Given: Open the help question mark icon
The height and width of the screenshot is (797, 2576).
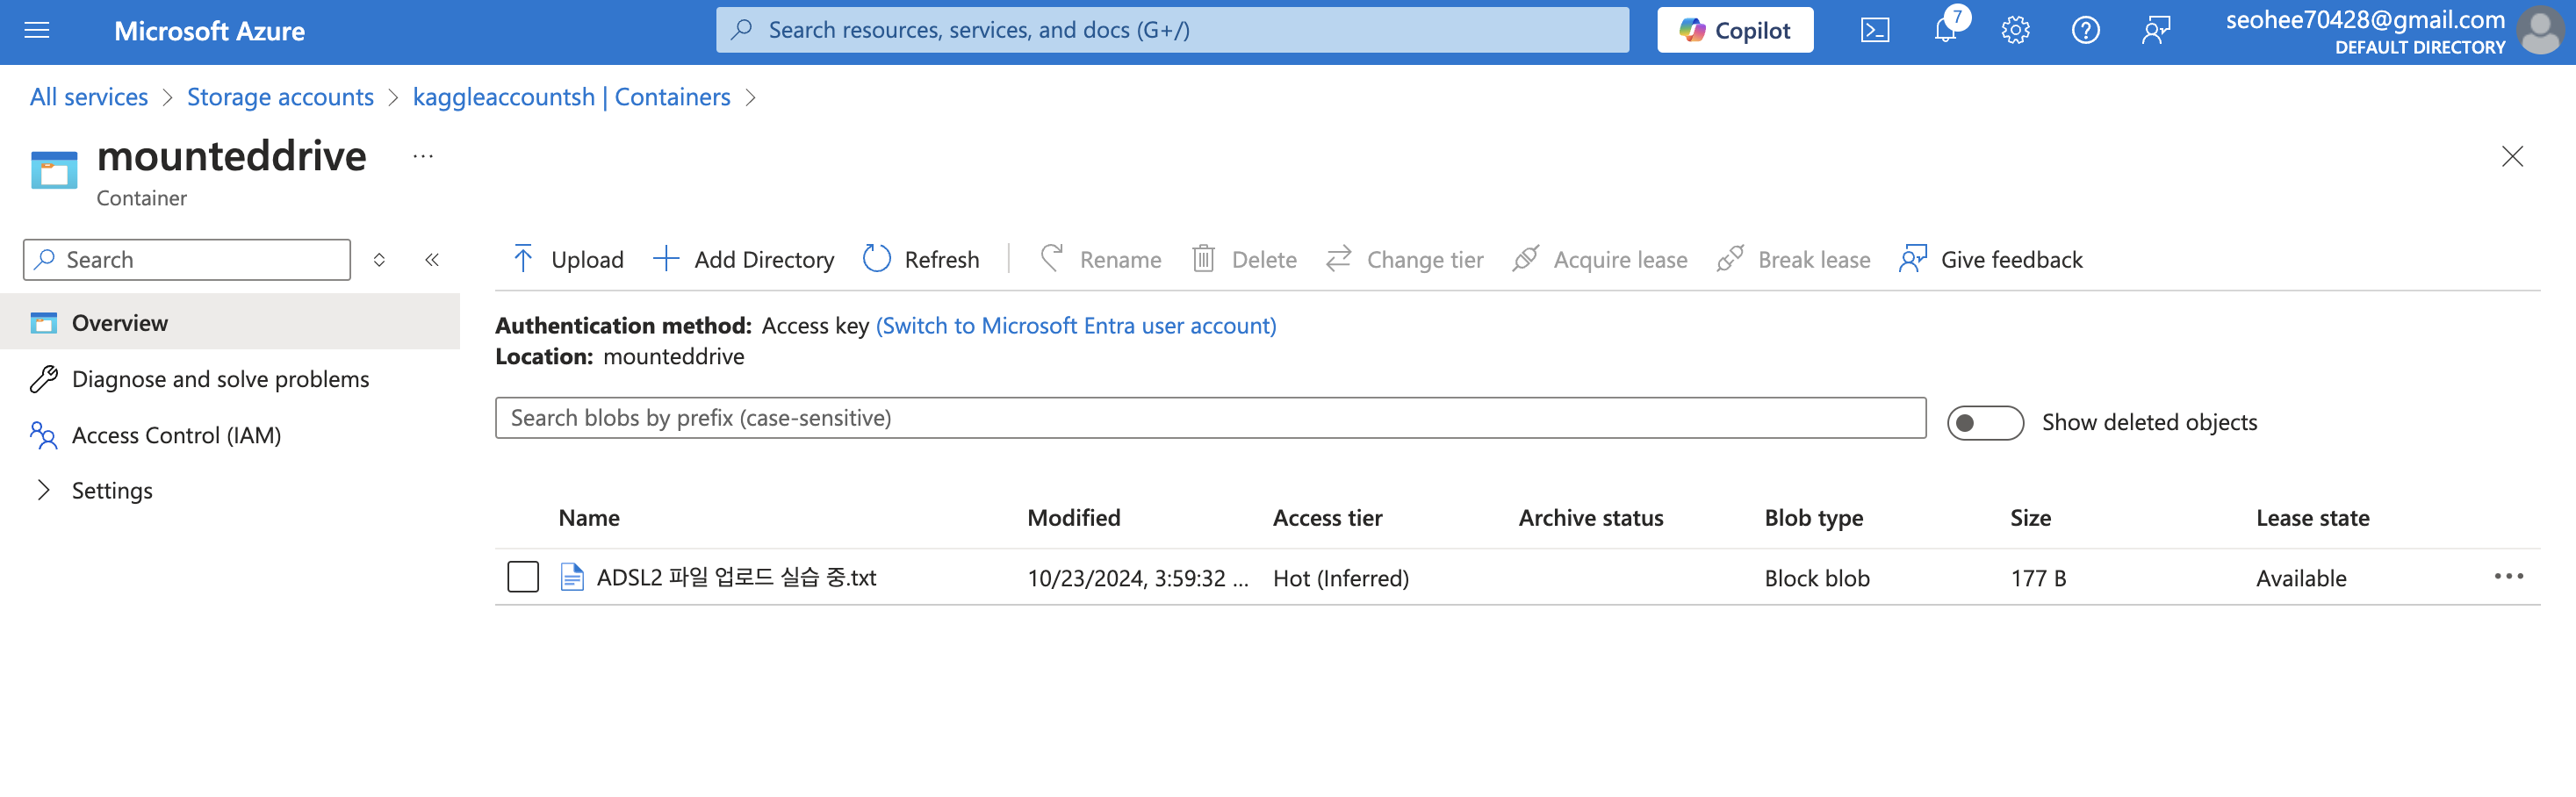Looking at the screenshot, I should pos(2085,30).
